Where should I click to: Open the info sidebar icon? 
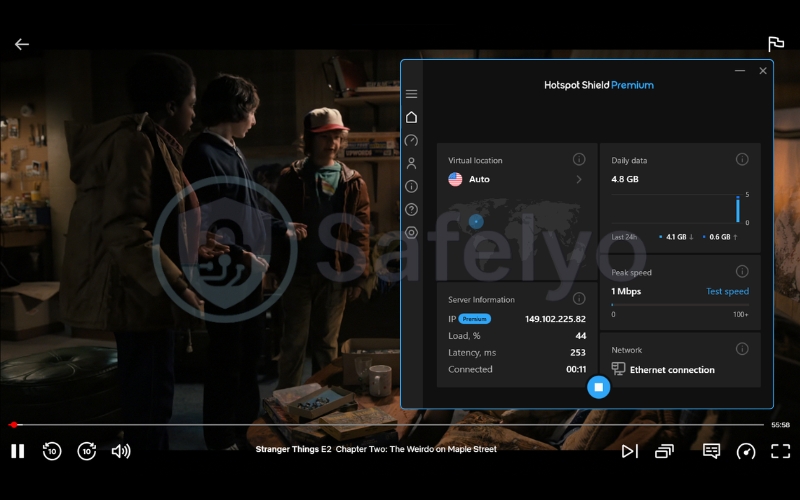[x=411, y=186]
